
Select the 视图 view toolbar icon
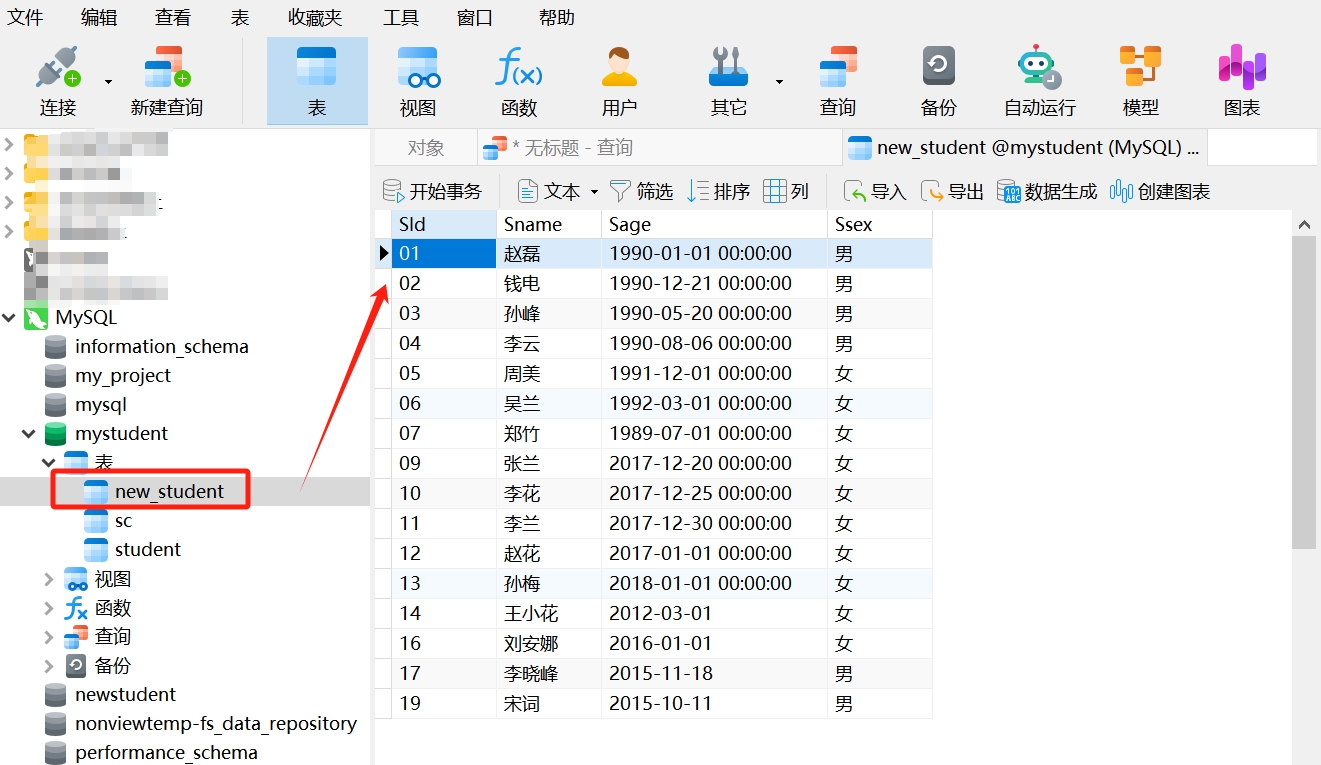click(418, 69)
